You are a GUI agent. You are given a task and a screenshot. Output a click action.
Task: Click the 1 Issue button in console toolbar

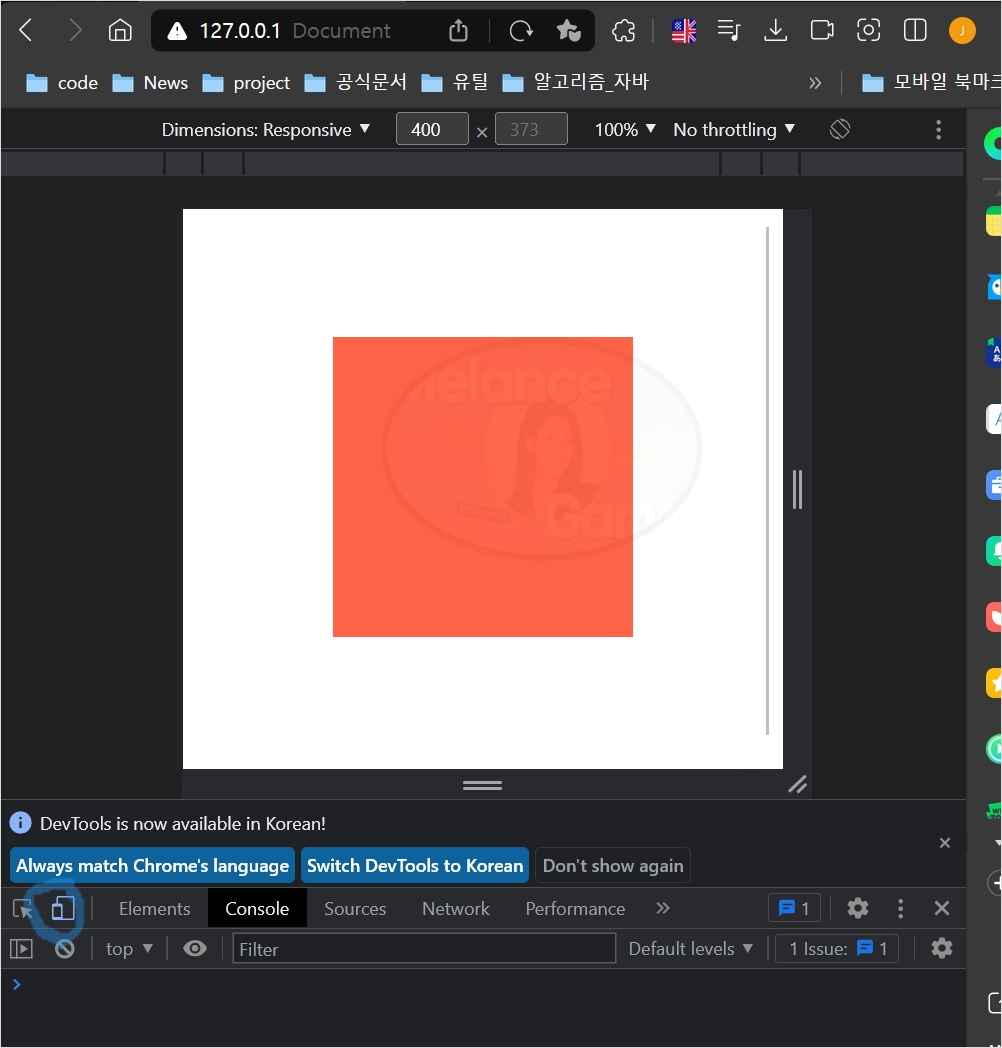tap(837, 948)
